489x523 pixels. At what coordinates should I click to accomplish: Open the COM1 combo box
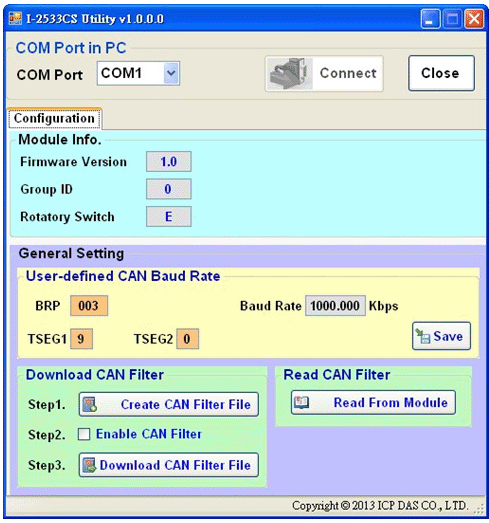pyautogui.click(x=138, y=73)
